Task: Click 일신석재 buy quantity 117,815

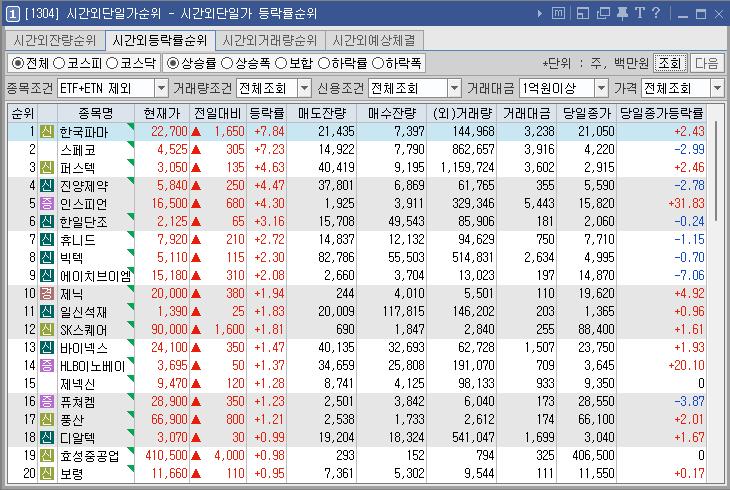Action: pos(403,312)
